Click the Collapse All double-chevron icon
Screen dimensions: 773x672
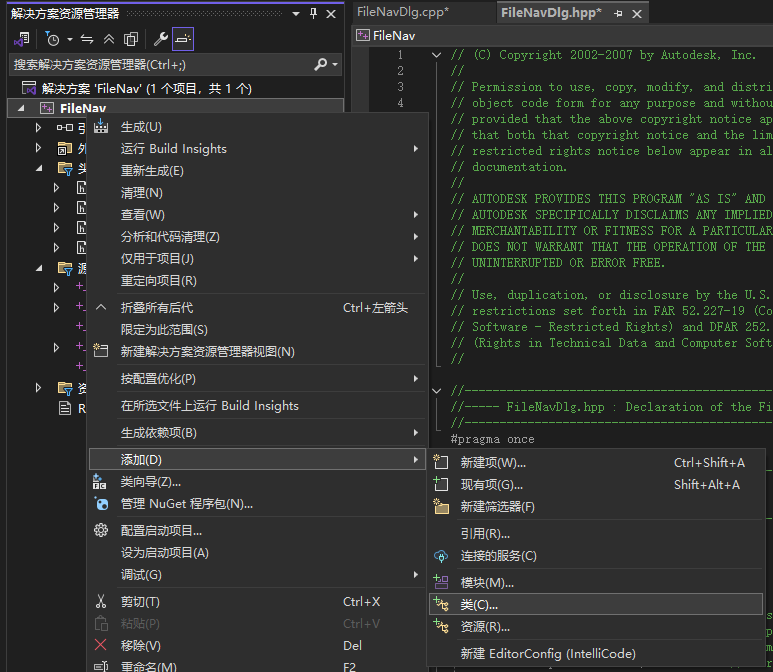pos(109,39)
